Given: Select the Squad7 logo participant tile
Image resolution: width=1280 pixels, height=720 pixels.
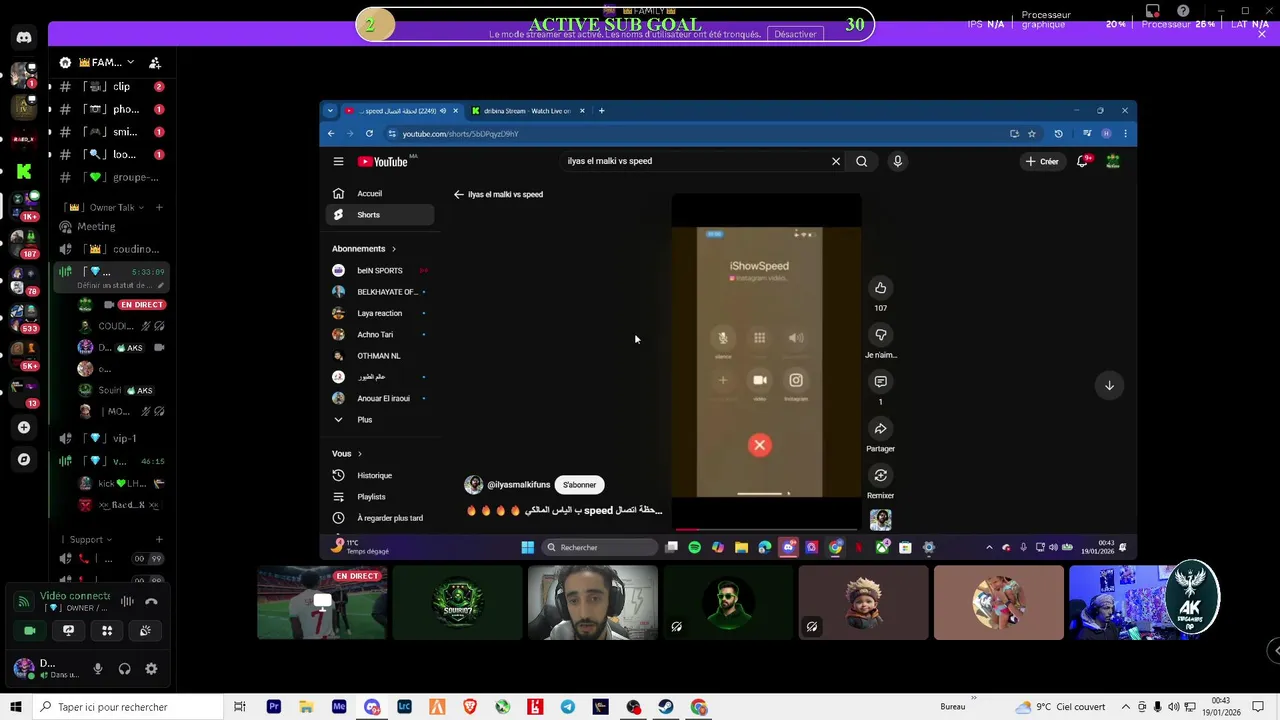Looking at the screenshot, I should coord(457,603).
